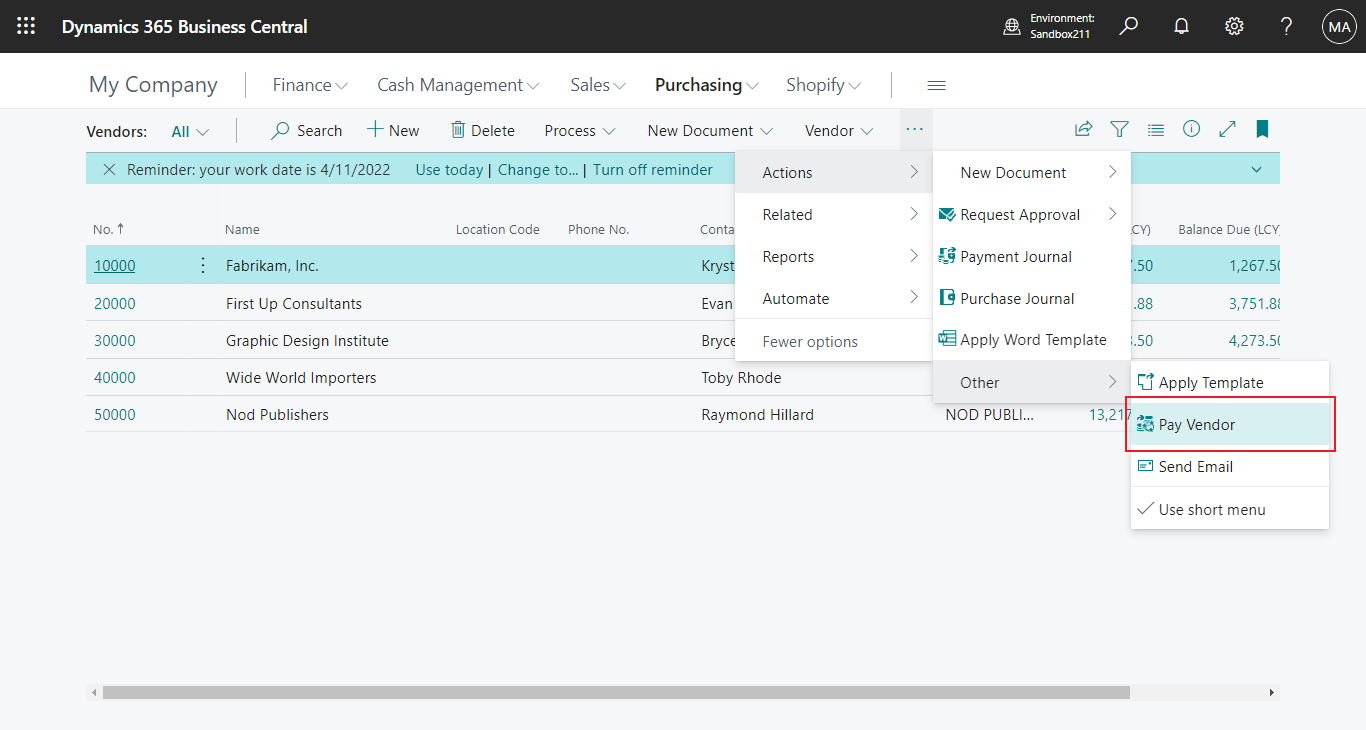
Task: Select the Send Email action
Action: pyautogui.click(x=1195, y=466)
